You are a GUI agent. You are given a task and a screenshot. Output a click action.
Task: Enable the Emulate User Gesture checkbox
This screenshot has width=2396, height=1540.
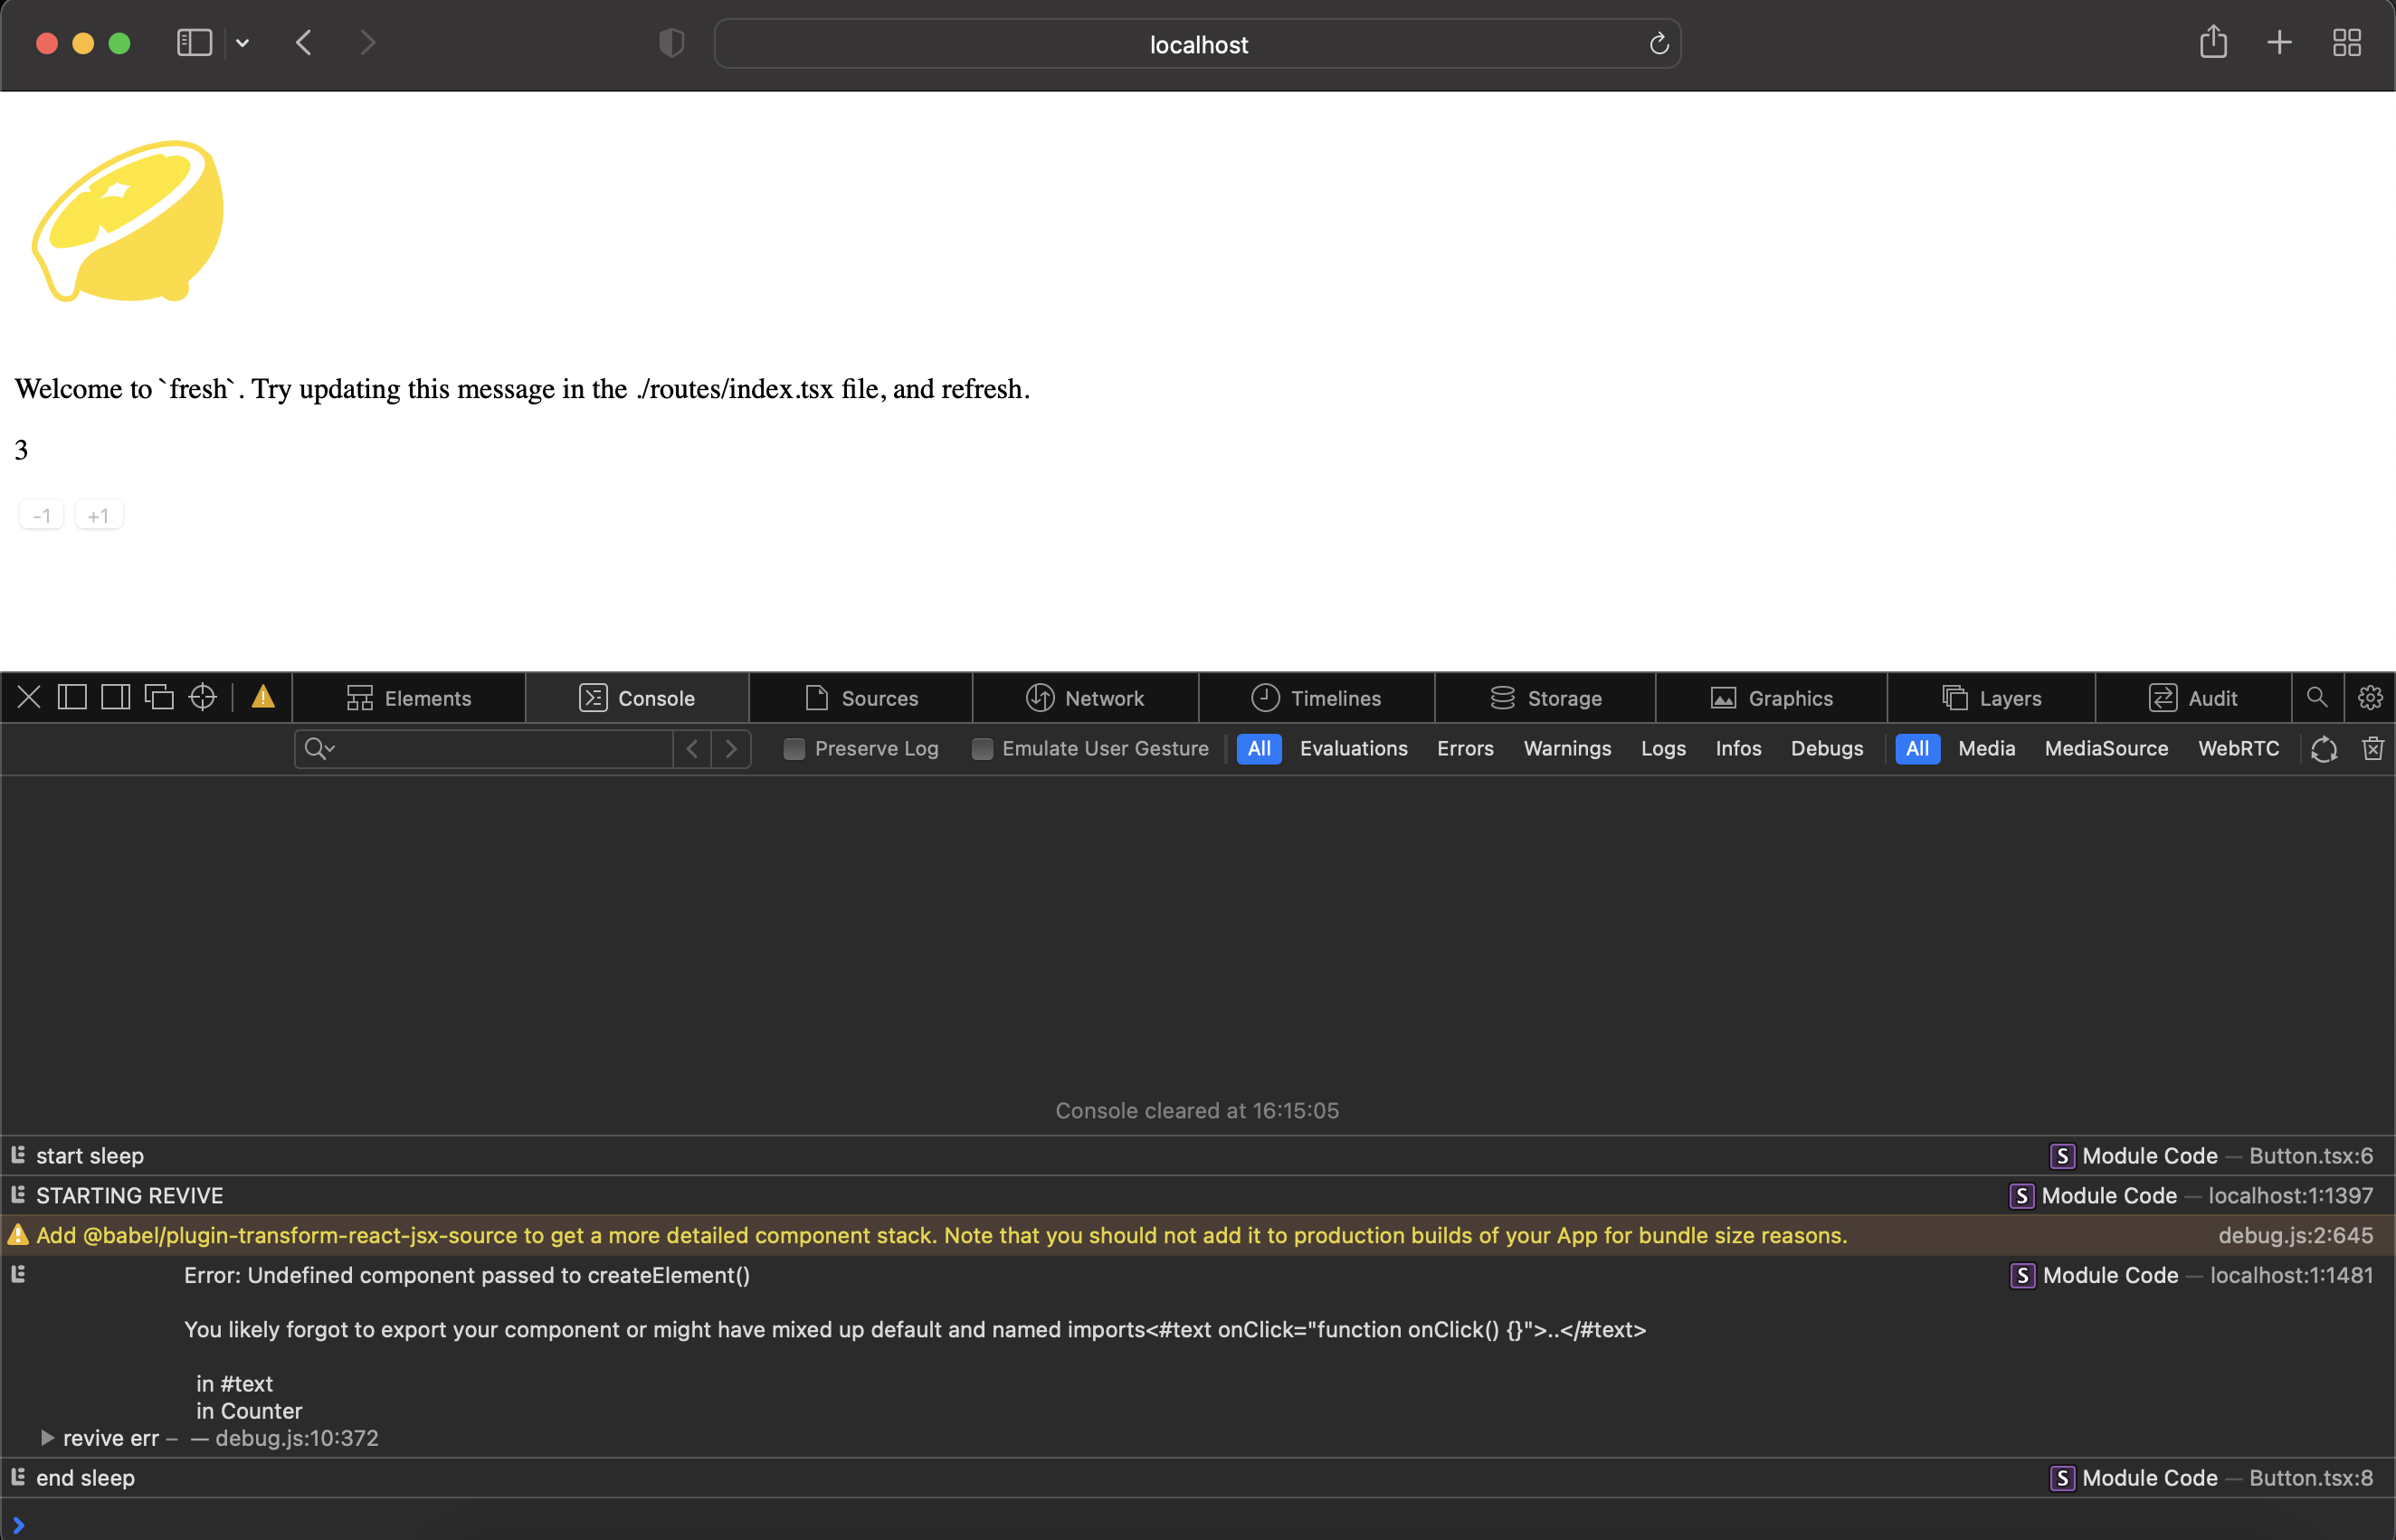point(982,748)
